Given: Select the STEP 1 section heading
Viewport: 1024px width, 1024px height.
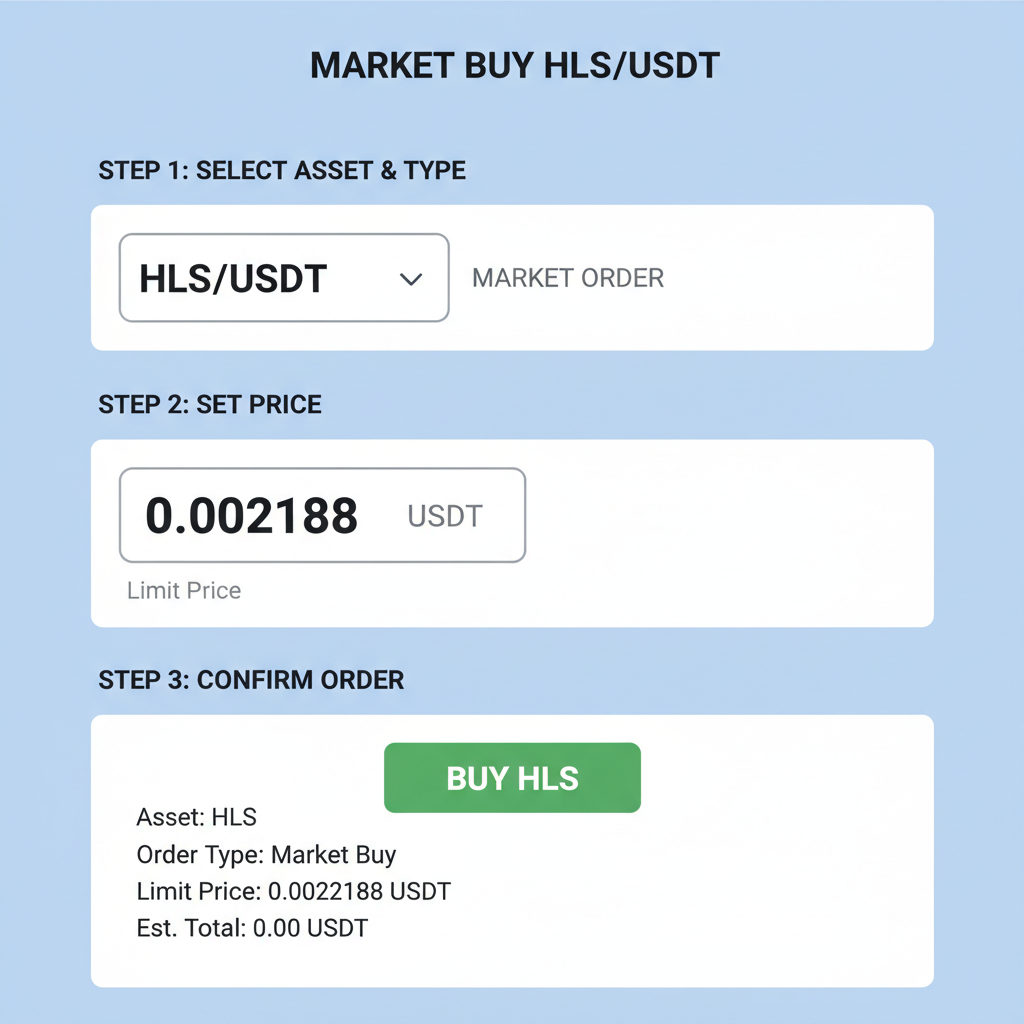Looking at the screenshot, I should 281,170.
